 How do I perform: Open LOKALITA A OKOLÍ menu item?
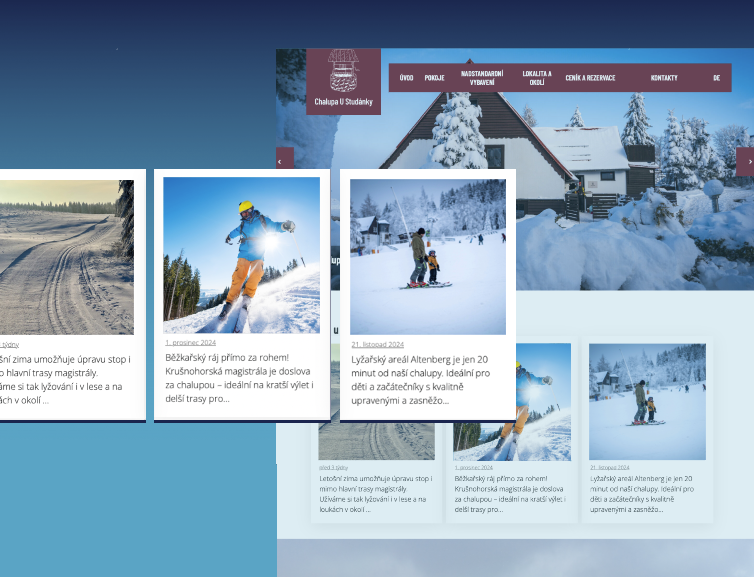(537, 77)
